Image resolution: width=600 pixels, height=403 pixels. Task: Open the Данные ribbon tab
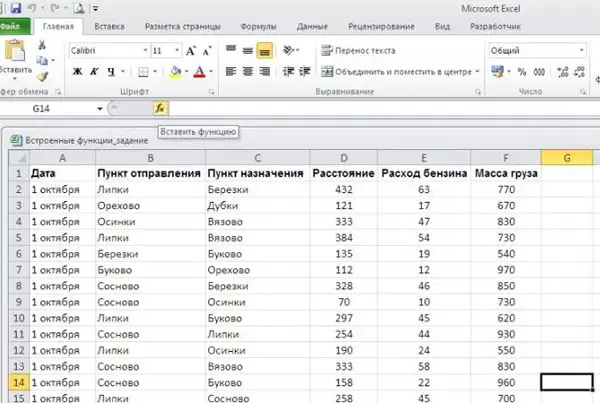pyautogui.click(x=312, y=26)
